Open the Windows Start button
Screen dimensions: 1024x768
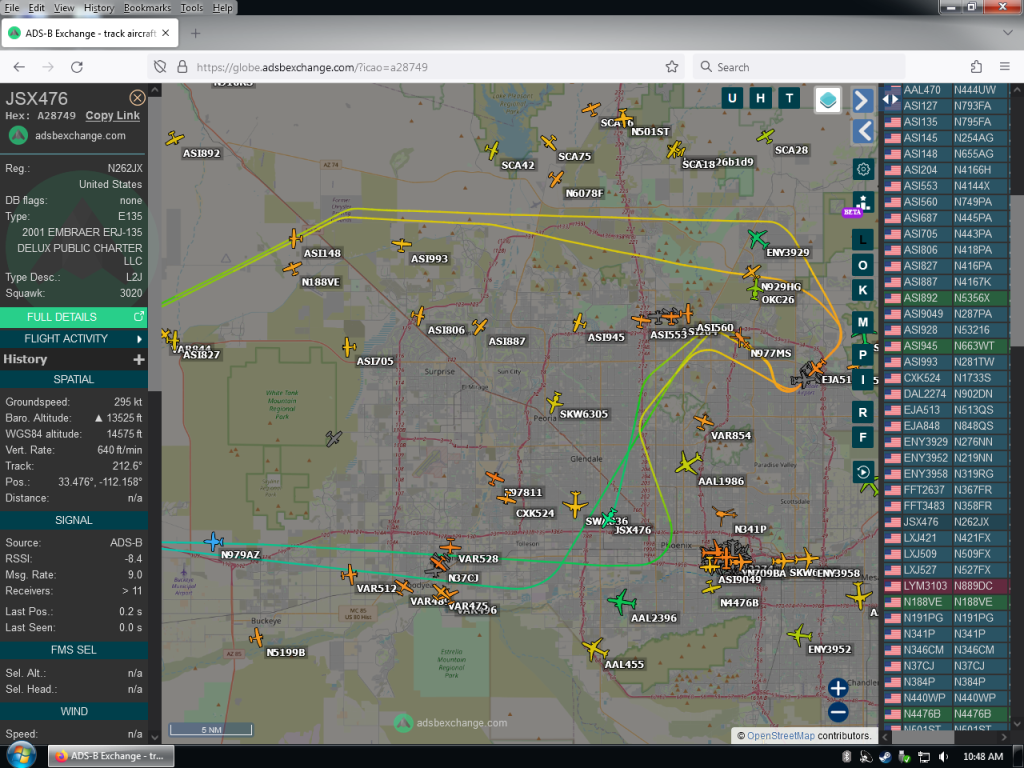coord(21,756)
